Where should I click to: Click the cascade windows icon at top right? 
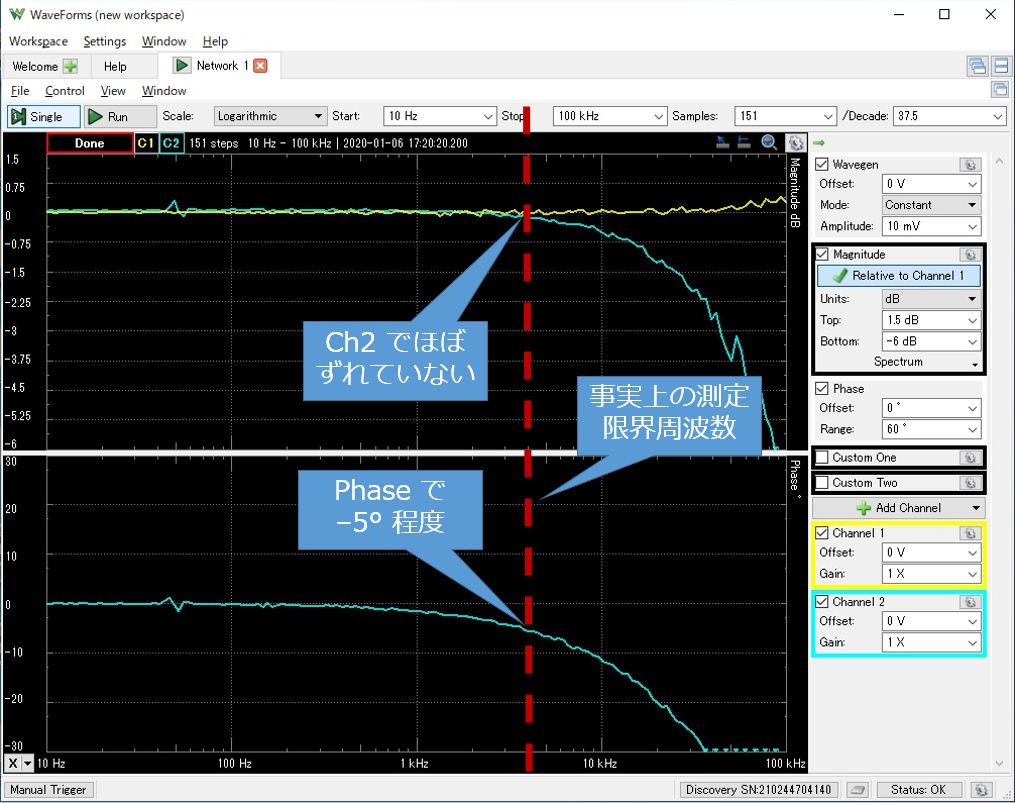(x=976, y=66)
